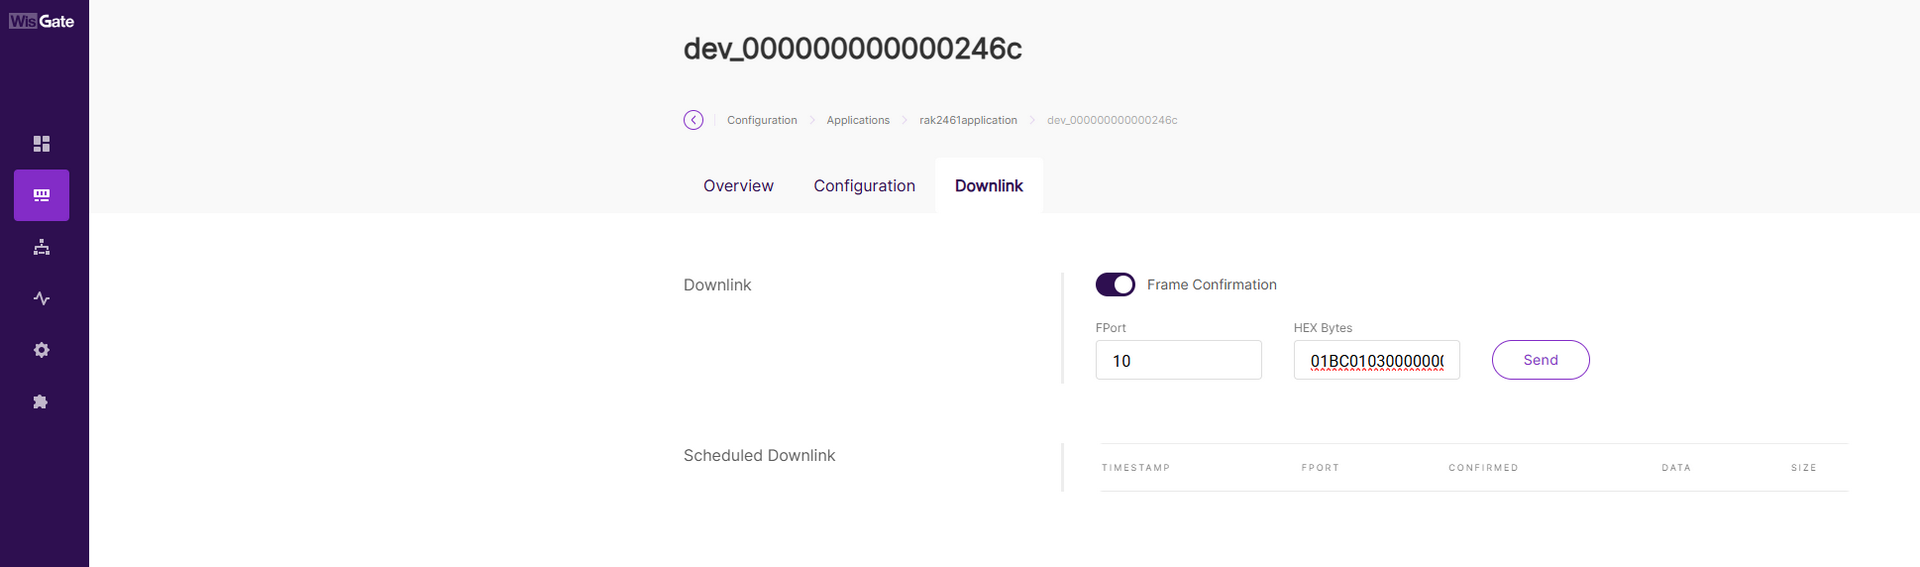Viewport: 1920px width, 567px height.
Task: Click the Send button
Action: point(1540,360)
